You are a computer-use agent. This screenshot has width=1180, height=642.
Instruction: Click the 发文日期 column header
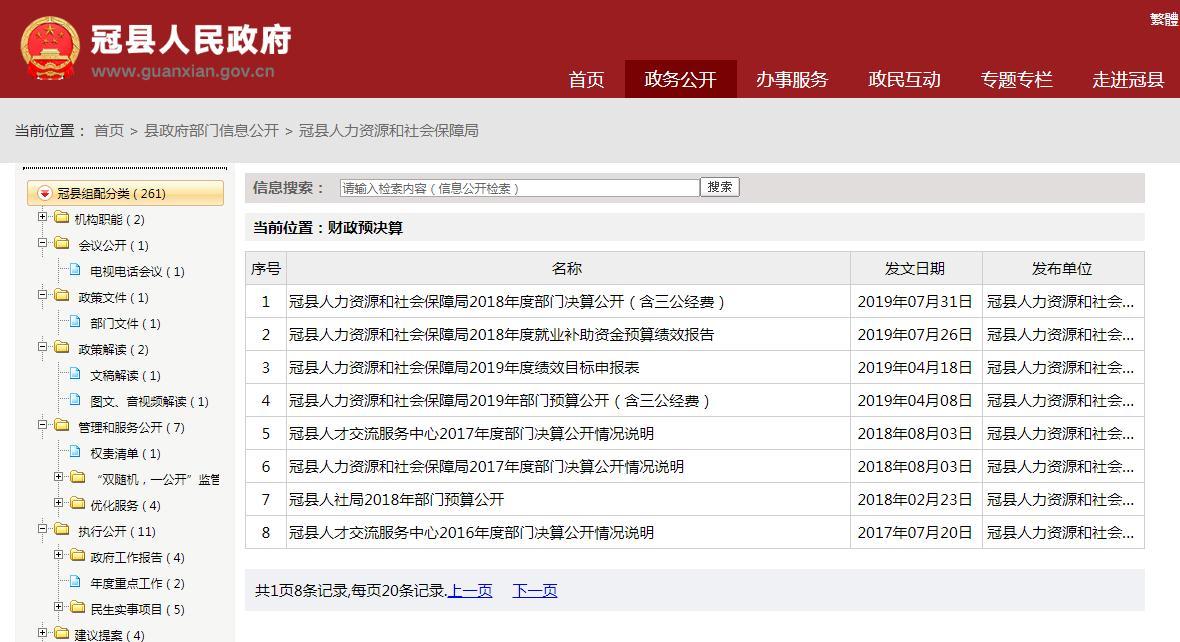915,269
